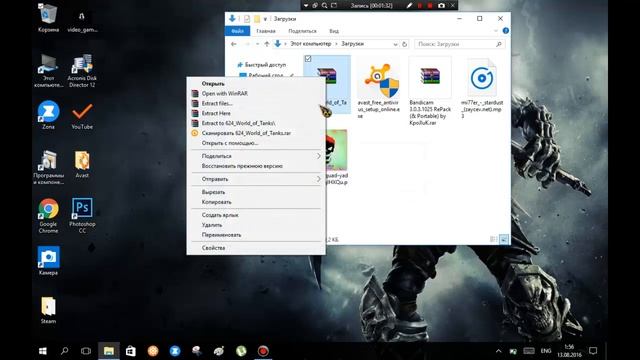
Task: Click the Zona taskbar icon
Action: coord(175,351)
